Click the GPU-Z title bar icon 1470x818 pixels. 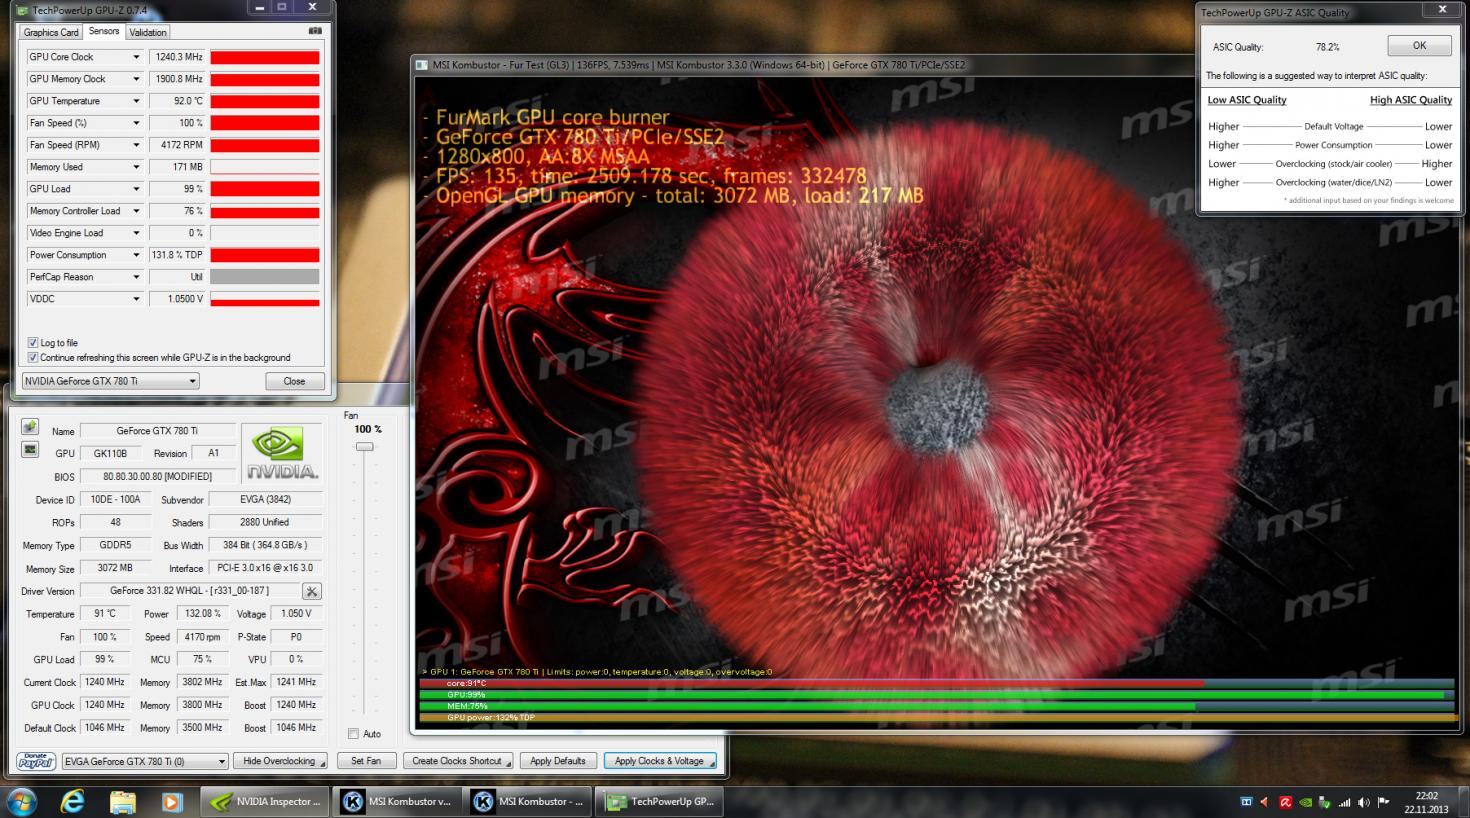click(22, 11)
